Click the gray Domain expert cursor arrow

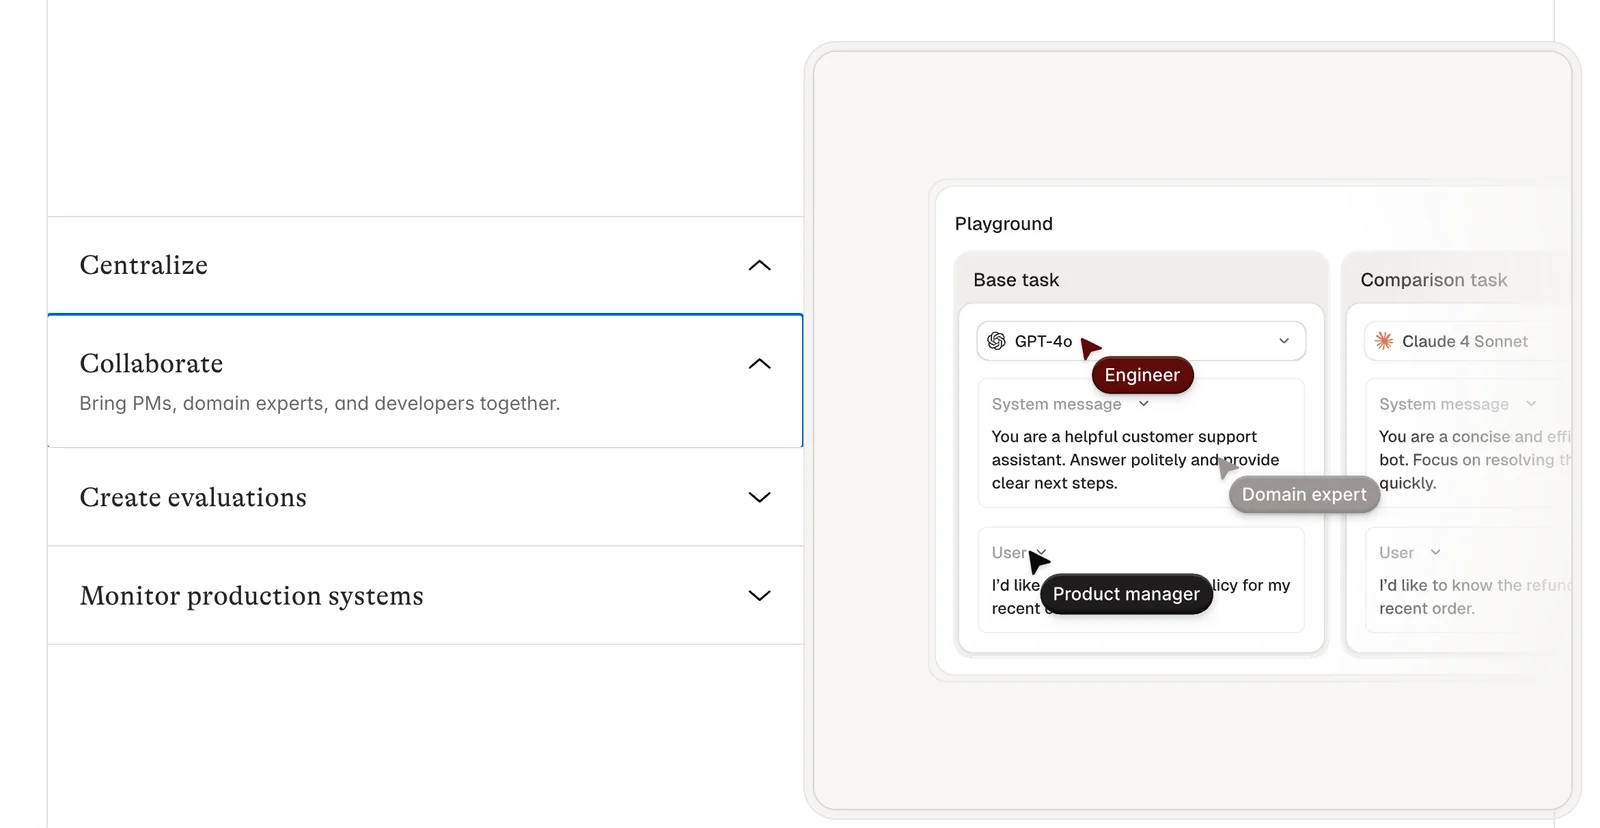tap(1227, 467)
